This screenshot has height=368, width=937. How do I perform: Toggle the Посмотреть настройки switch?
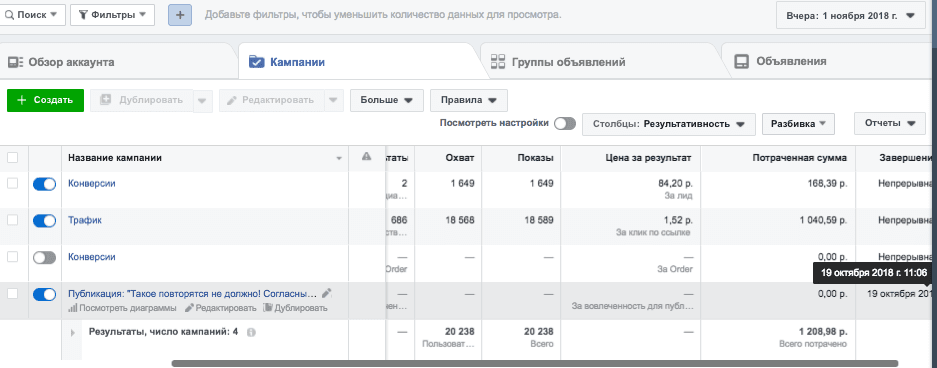[x=565, y=124]
